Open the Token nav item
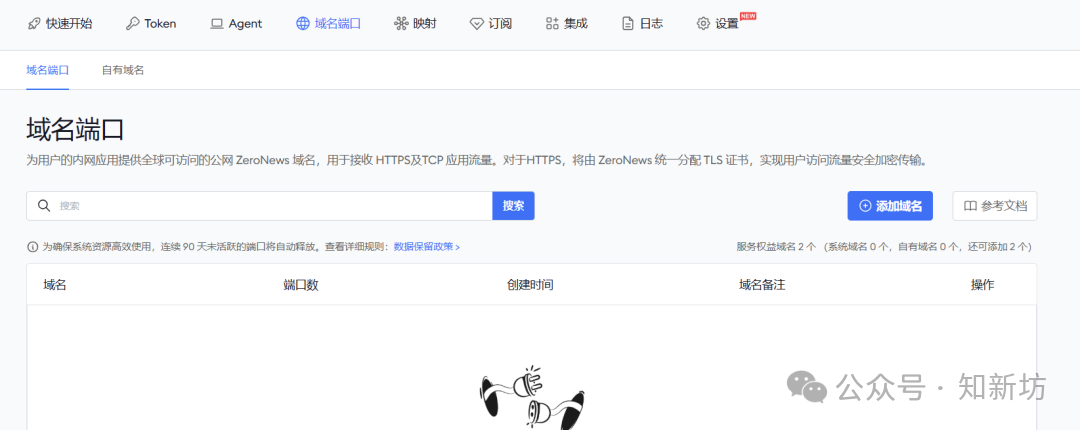1080x430 pixels. pyautogui.click(x=151, y=23)
